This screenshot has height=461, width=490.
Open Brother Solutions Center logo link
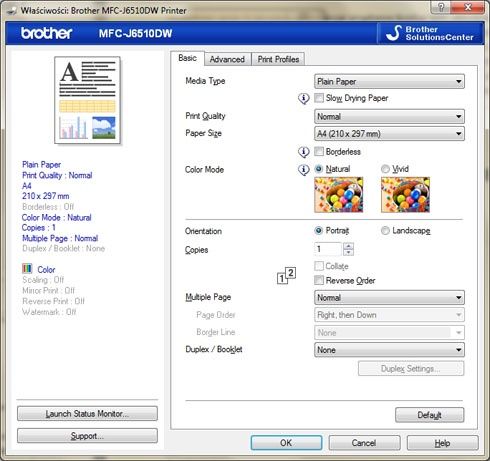tap(430, 33)
